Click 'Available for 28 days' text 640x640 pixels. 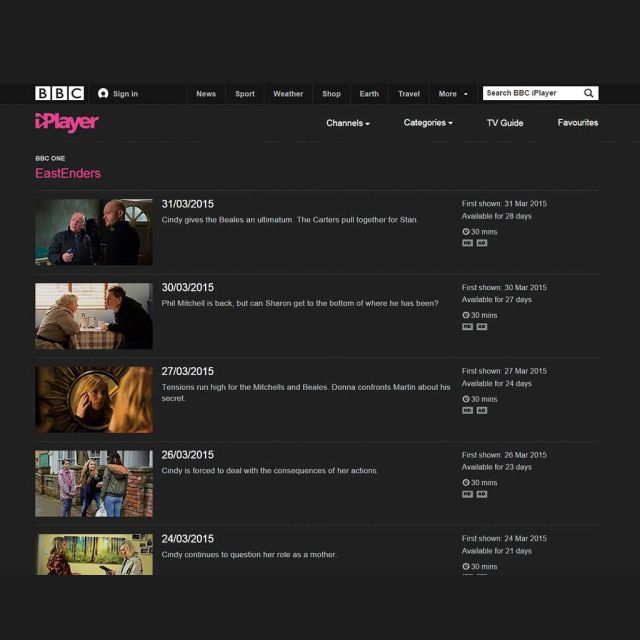(497, 216)
